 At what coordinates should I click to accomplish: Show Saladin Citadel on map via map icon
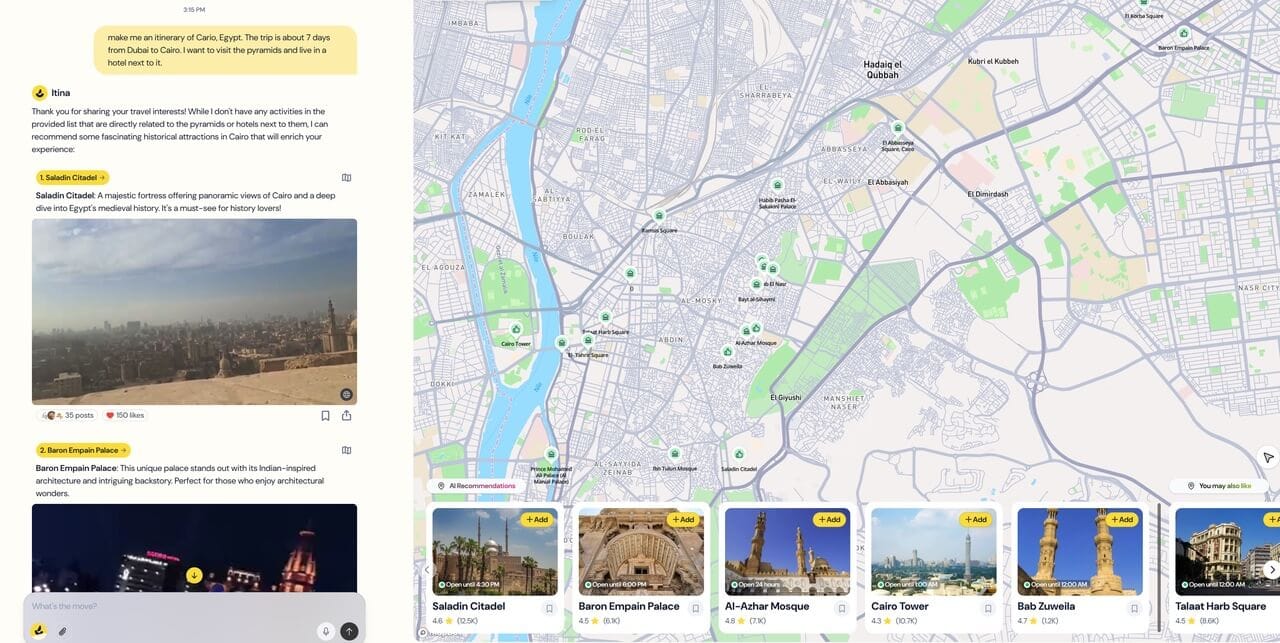pos(346,178)
